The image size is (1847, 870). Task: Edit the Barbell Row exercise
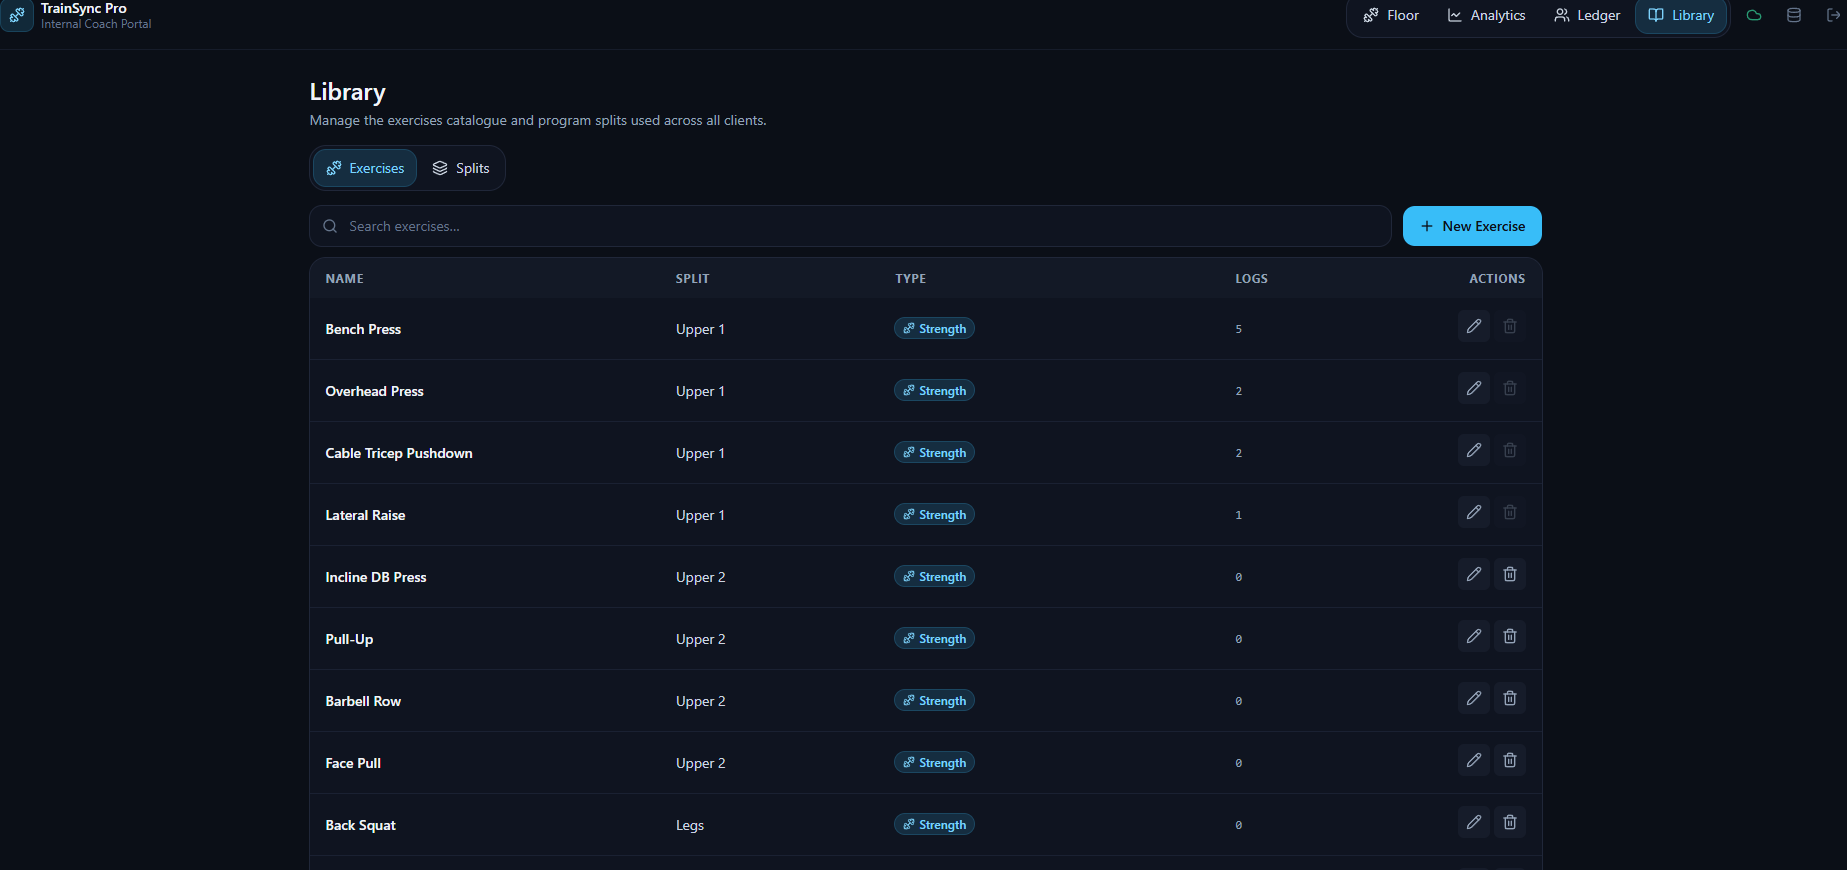click(x=1473, y=698)
